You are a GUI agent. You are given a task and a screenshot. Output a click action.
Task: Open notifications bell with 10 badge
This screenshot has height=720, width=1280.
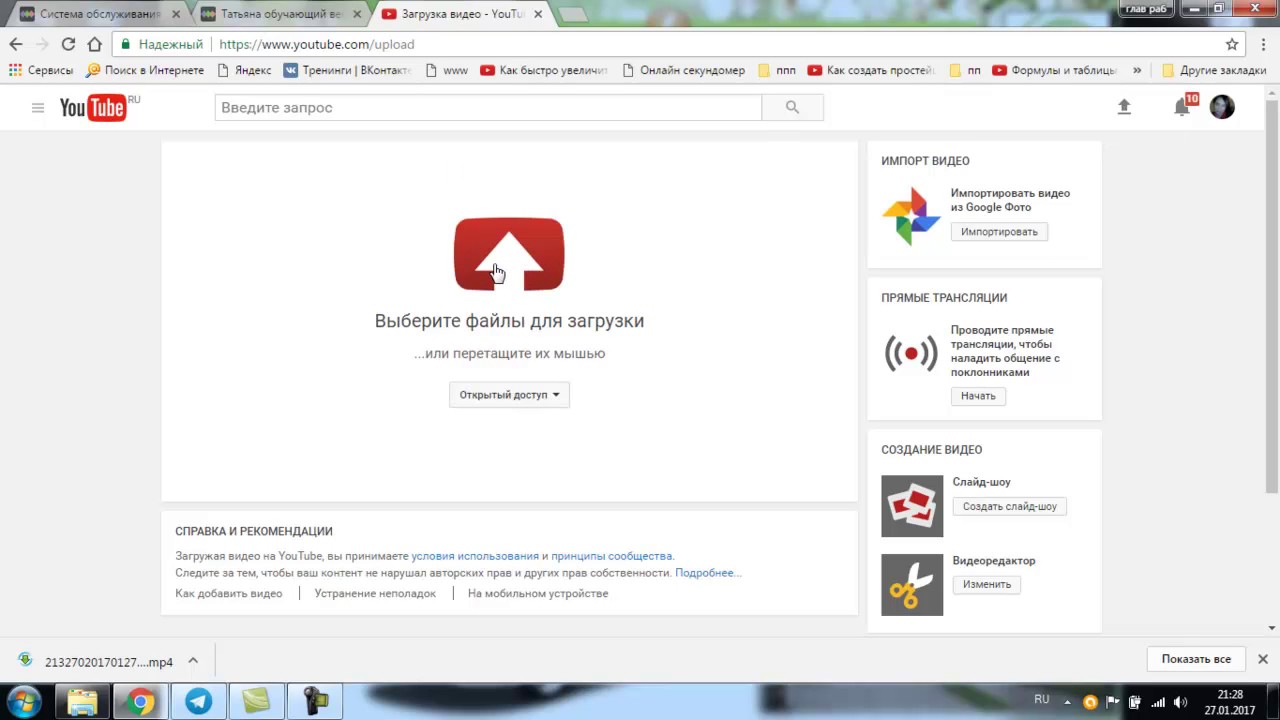point(1184,106)
